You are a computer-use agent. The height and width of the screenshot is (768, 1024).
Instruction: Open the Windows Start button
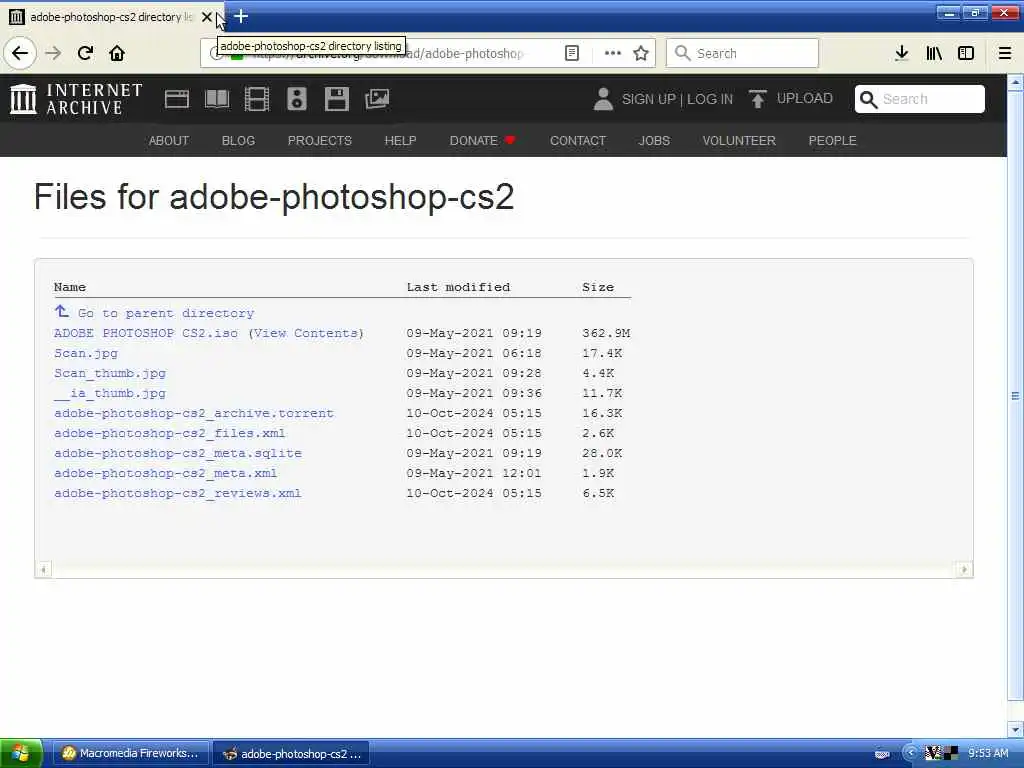(x=21, y=753)
